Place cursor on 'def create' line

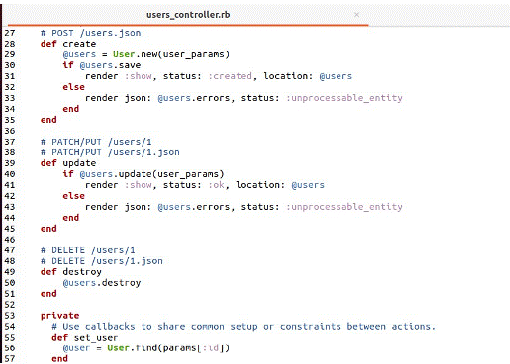68,44
